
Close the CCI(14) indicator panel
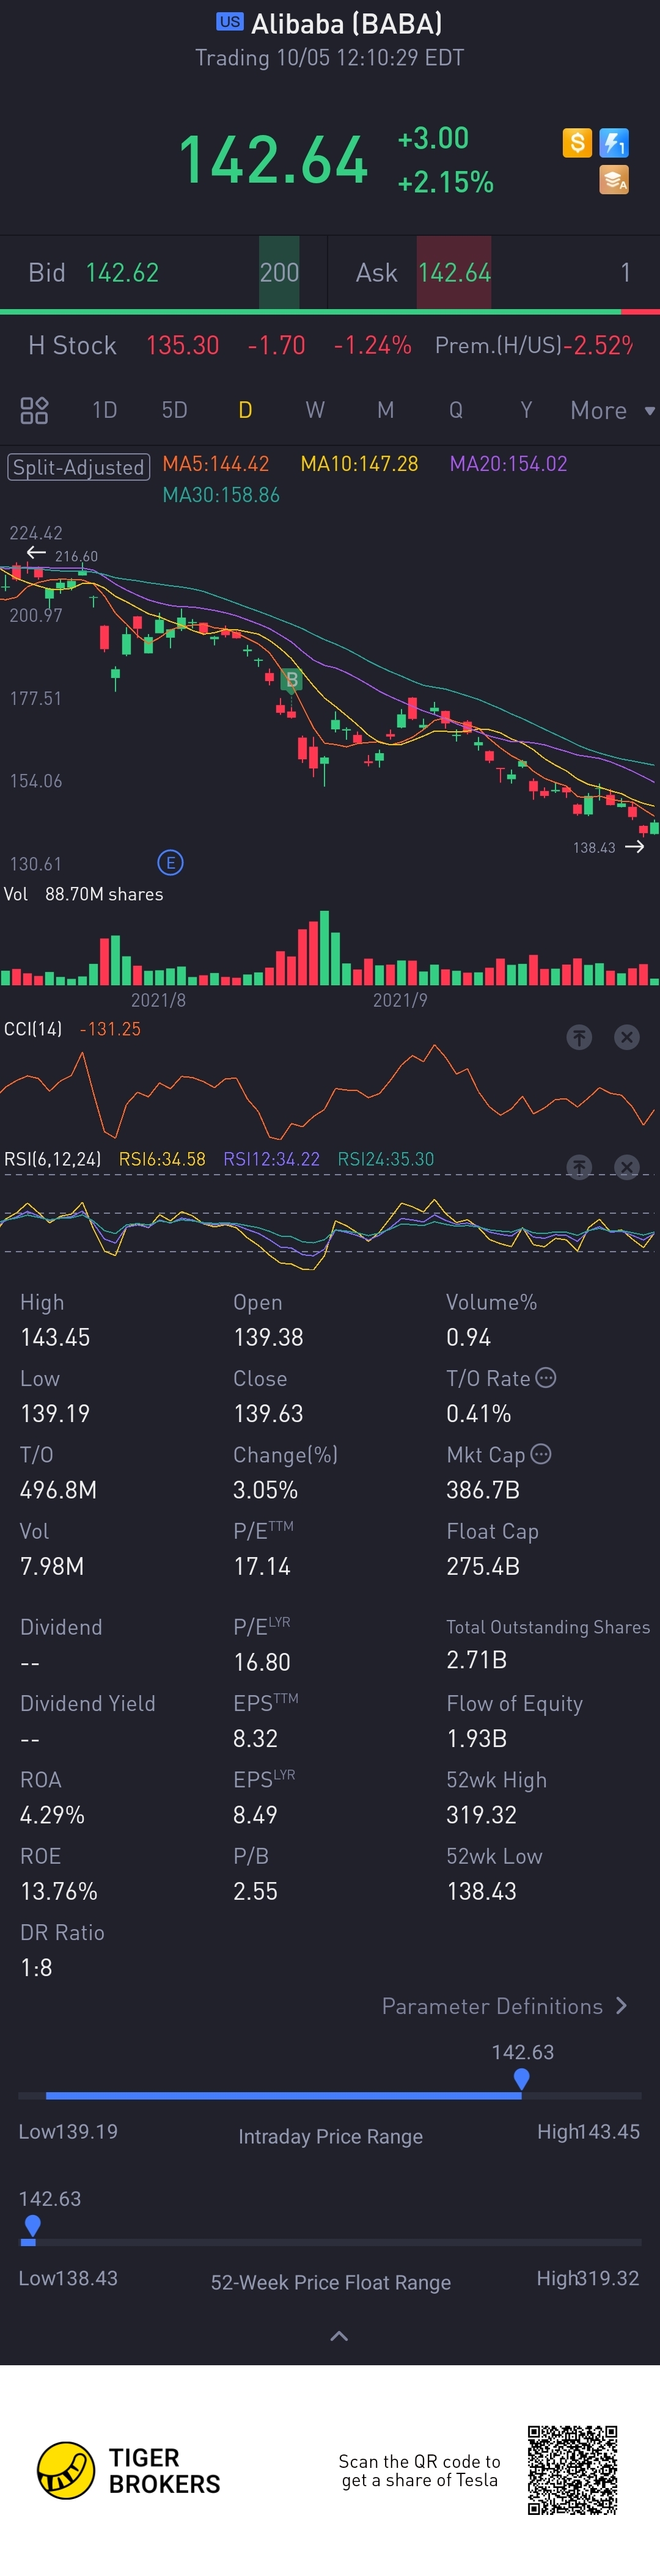coord(627,1037)
